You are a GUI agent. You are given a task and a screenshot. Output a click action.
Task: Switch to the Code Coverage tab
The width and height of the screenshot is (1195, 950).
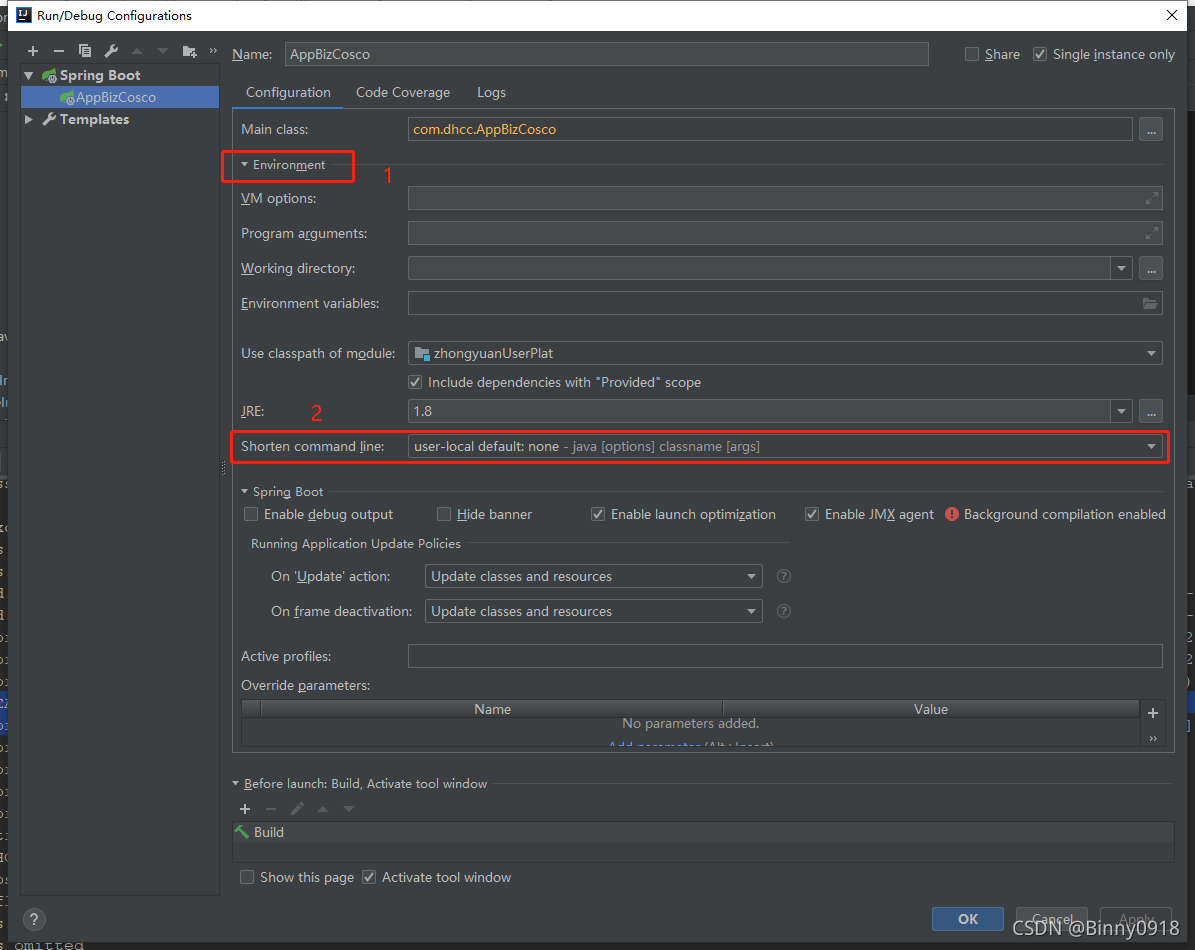click(402, 92)
